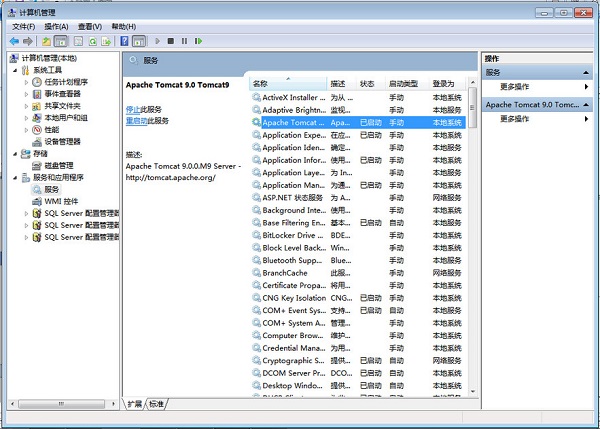Expand the 本地用户和组 tree node
Screen dimensions: 600x429
(x=28, y=118)
